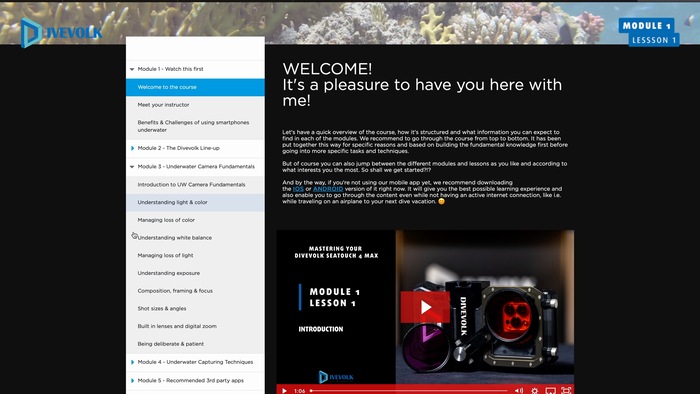Click the MODULE 1 LESSON 1 badge
The image size is (700, 394).
coord(649,32)
